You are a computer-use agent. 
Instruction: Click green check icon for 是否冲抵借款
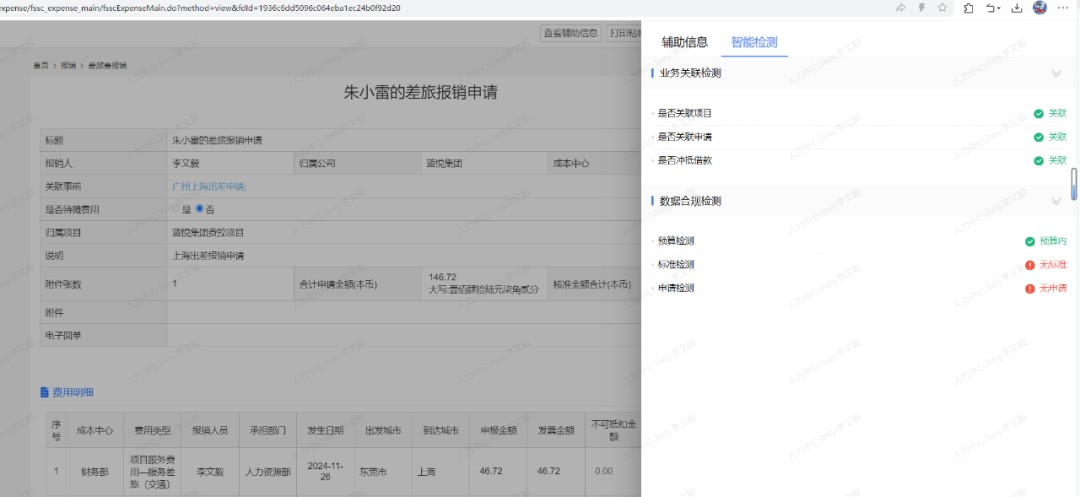[1039, 160]
